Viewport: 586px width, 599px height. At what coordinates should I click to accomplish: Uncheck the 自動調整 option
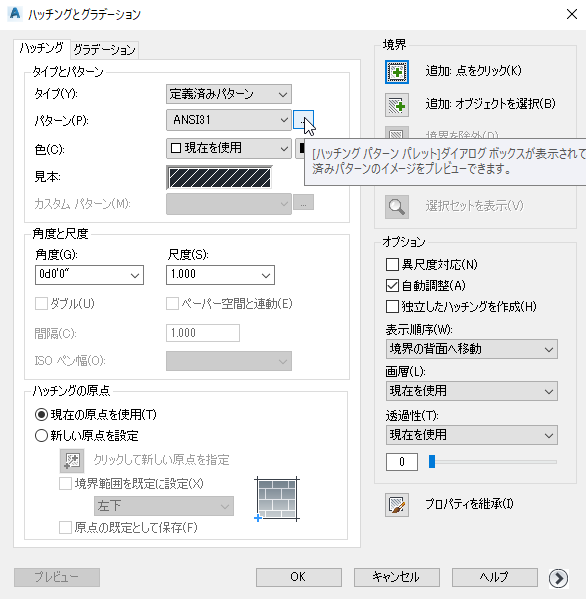[x=392, y=285]
